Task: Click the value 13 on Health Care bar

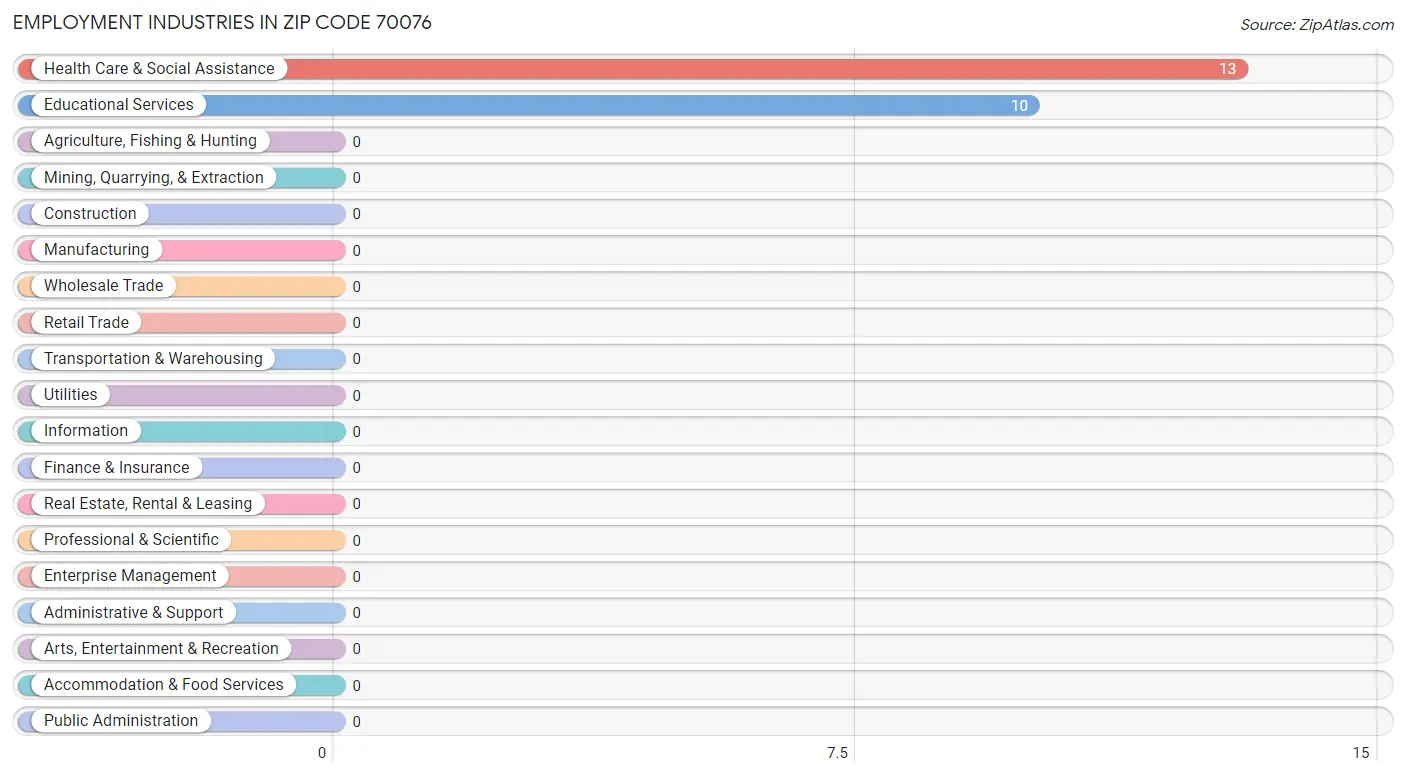Action: 1227,69
